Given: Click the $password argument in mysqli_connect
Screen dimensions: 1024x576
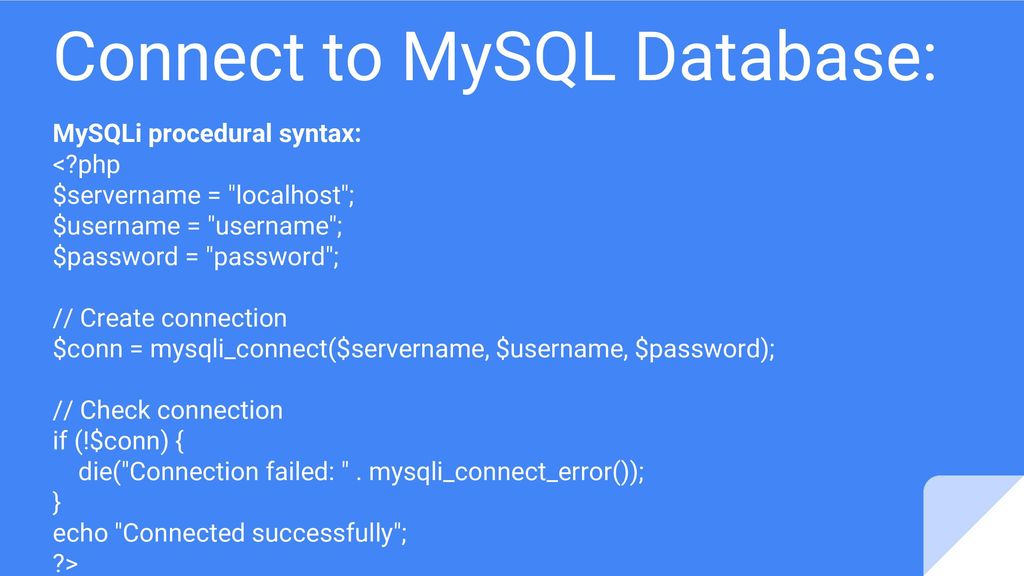Looking at the screenshot, I should tap(698, 349).
